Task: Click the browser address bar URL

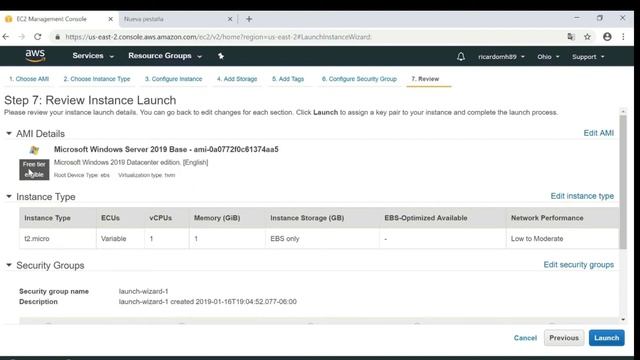Action: pyautogui.click(x=218, y=37)
